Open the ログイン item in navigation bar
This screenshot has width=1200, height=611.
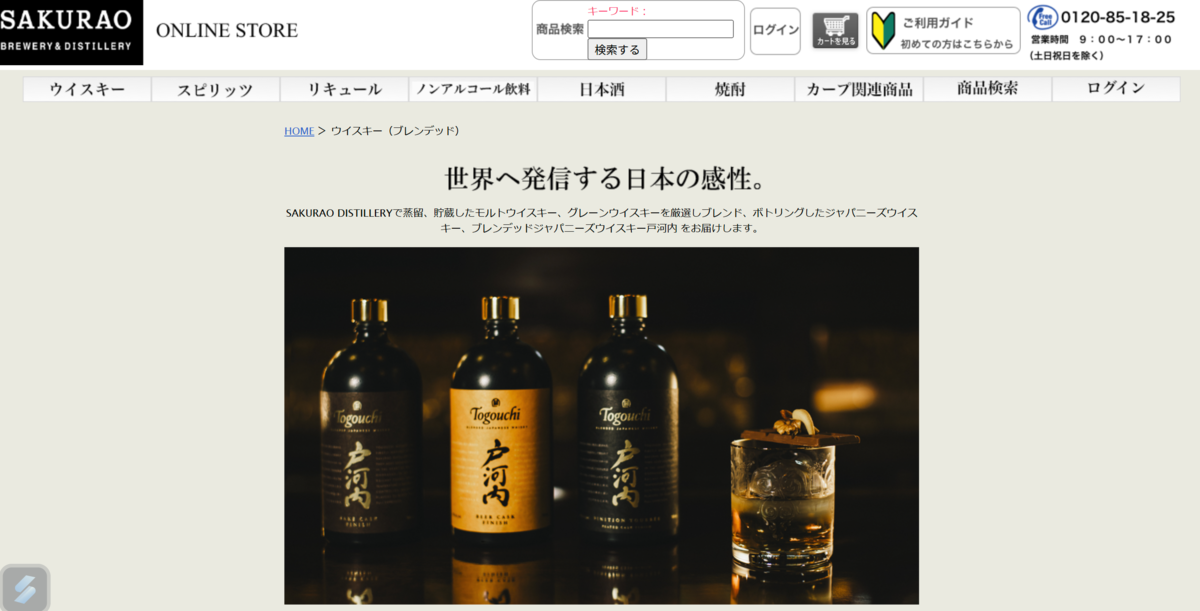click(x=1116, y=89)
